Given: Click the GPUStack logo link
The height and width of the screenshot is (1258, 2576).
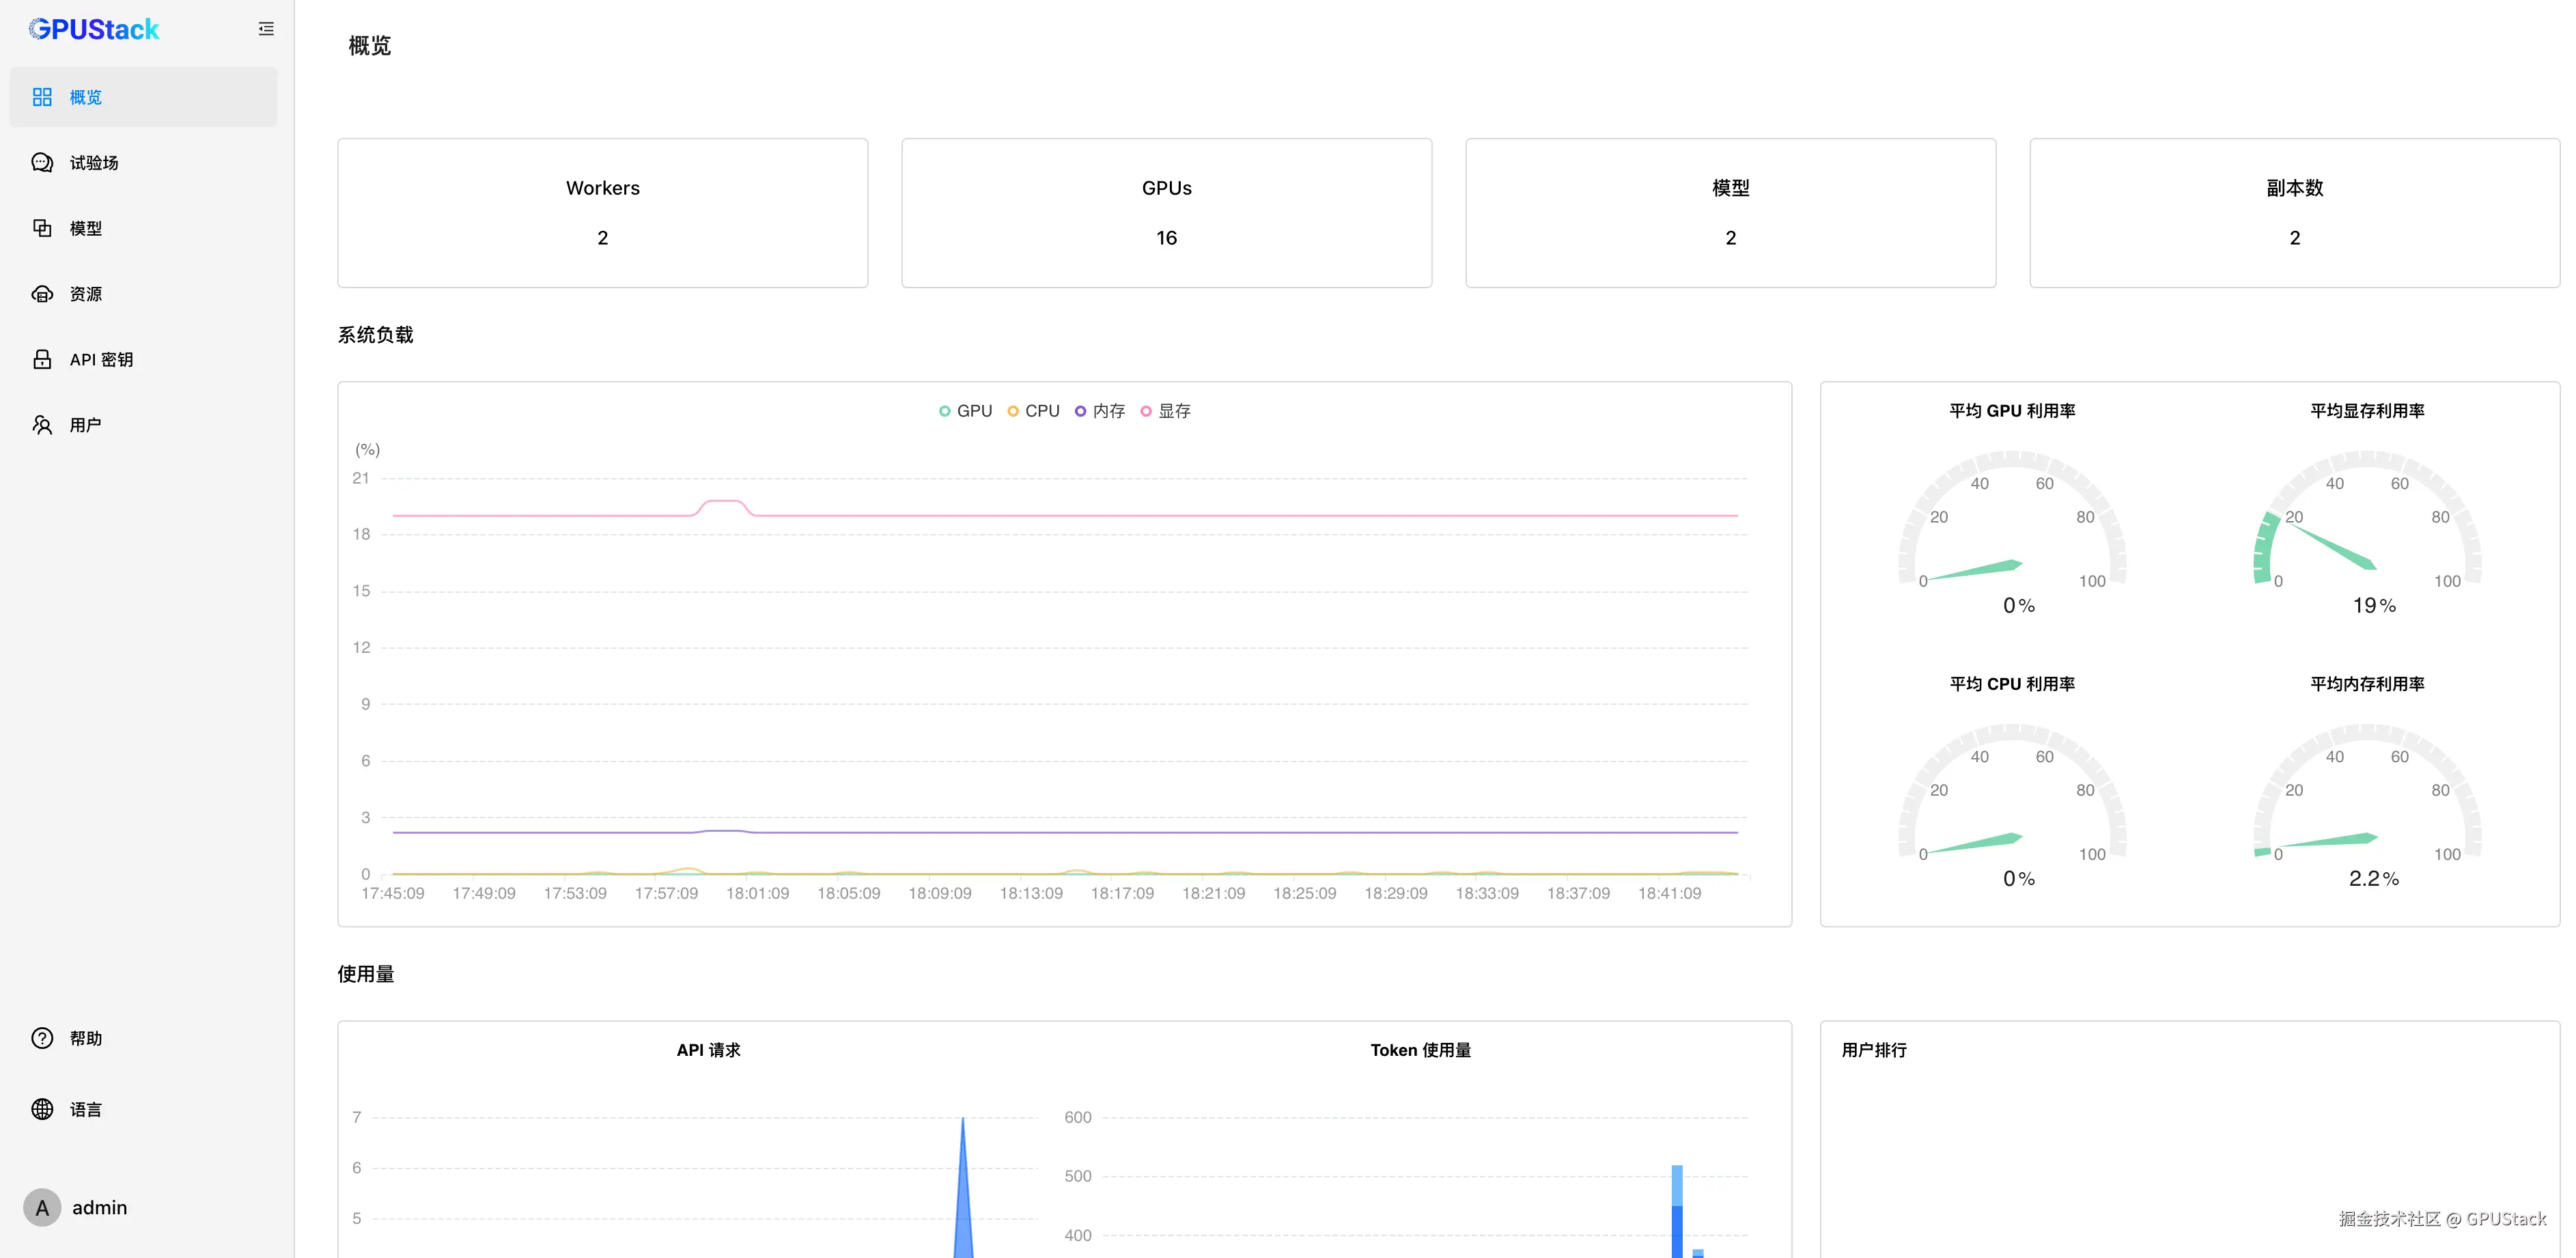Looking at the screenshot, I should click(x=94, y=29).
